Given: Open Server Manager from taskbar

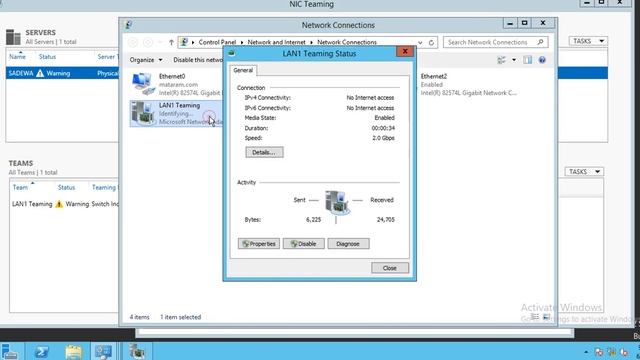Looking at the screenshot, I should [10, 352].
